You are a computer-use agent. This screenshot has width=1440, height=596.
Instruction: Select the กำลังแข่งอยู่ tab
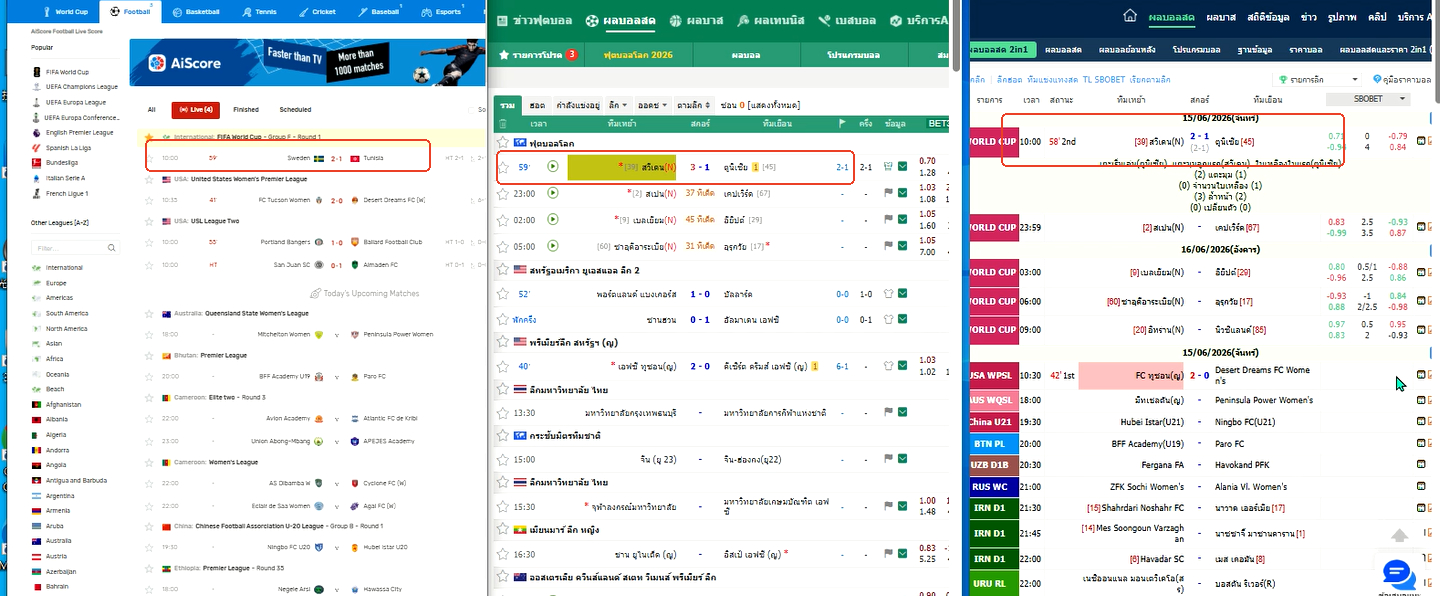[578, 105]
